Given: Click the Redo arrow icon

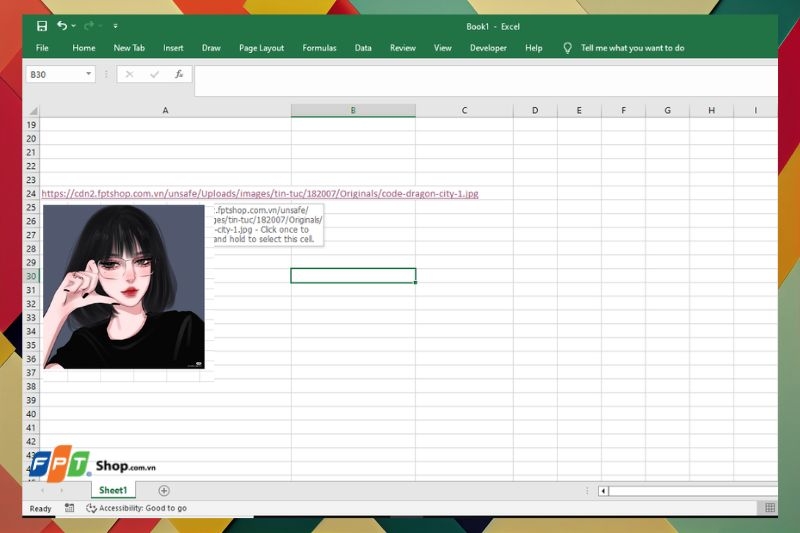Looking at the screenshot, I should 89,26.
